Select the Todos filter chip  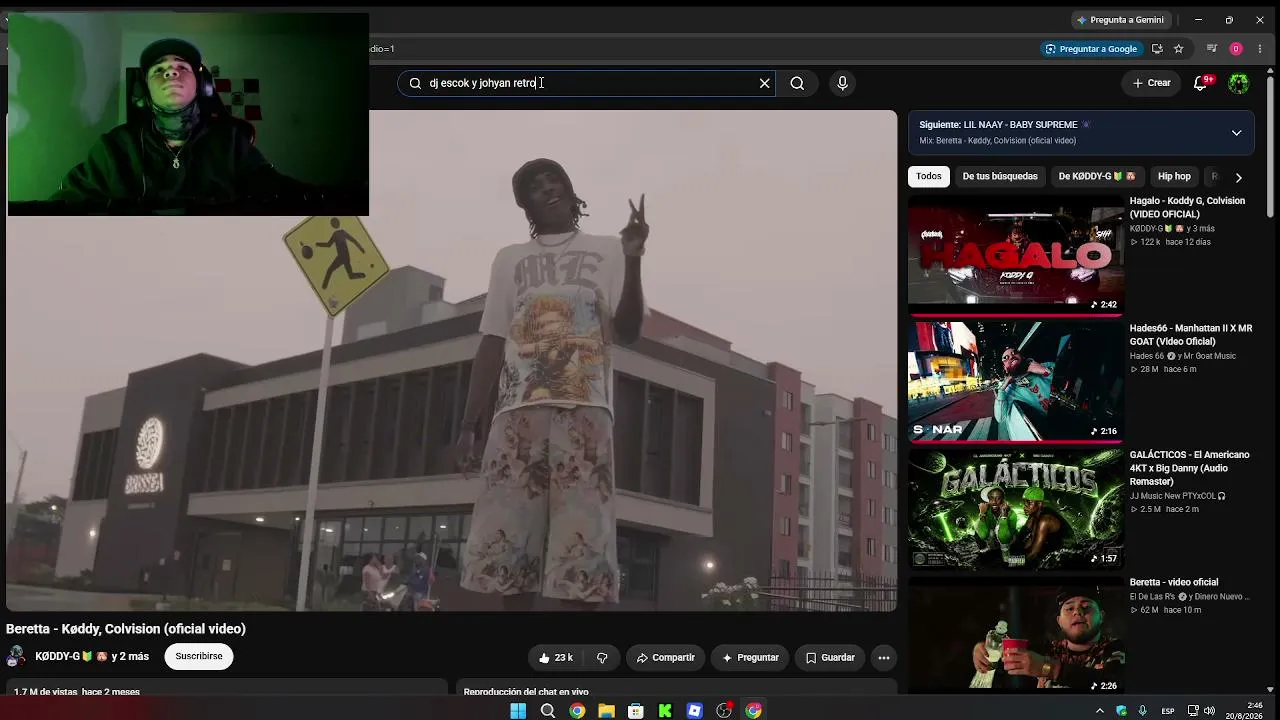[x=929, y=176]
